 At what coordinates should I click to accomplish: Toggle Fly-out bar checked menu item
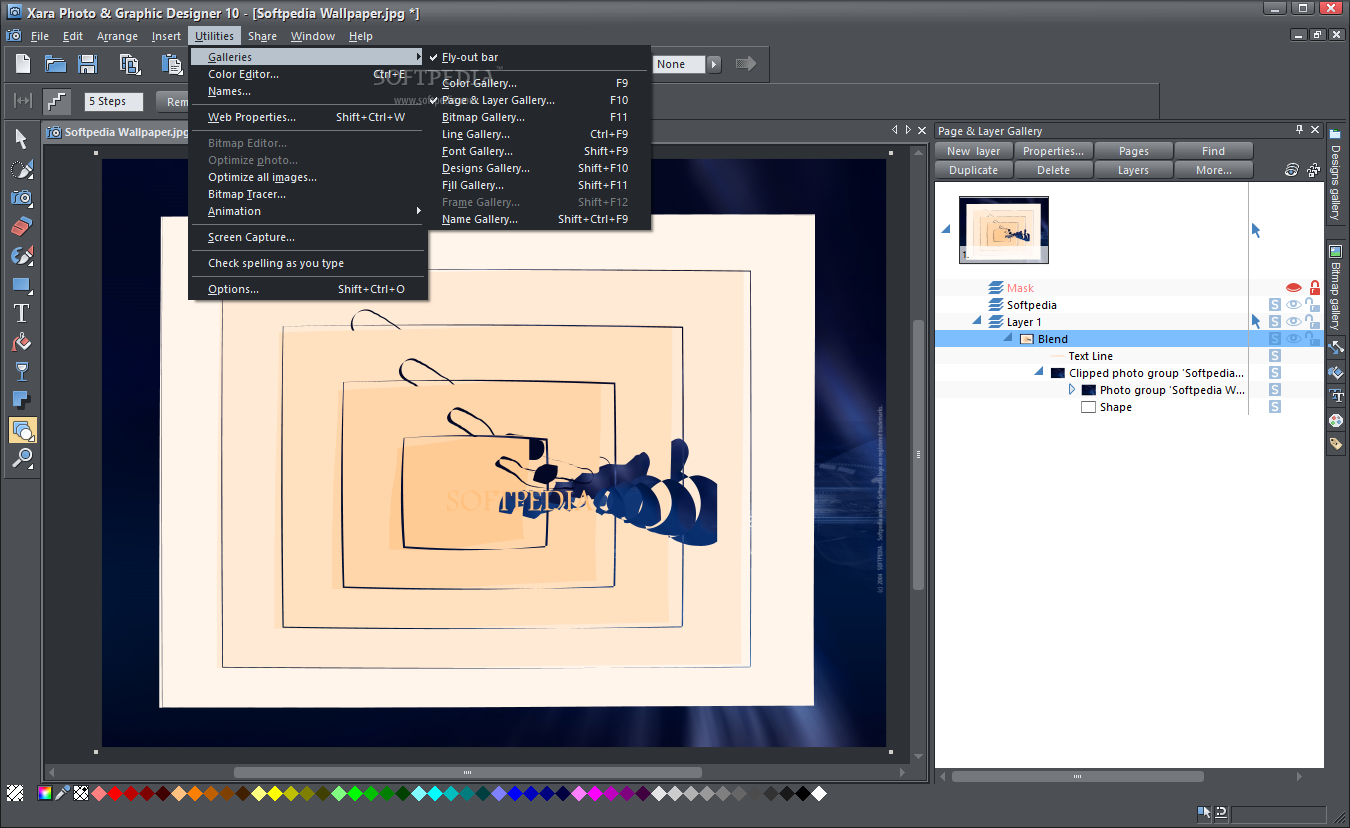540,57
